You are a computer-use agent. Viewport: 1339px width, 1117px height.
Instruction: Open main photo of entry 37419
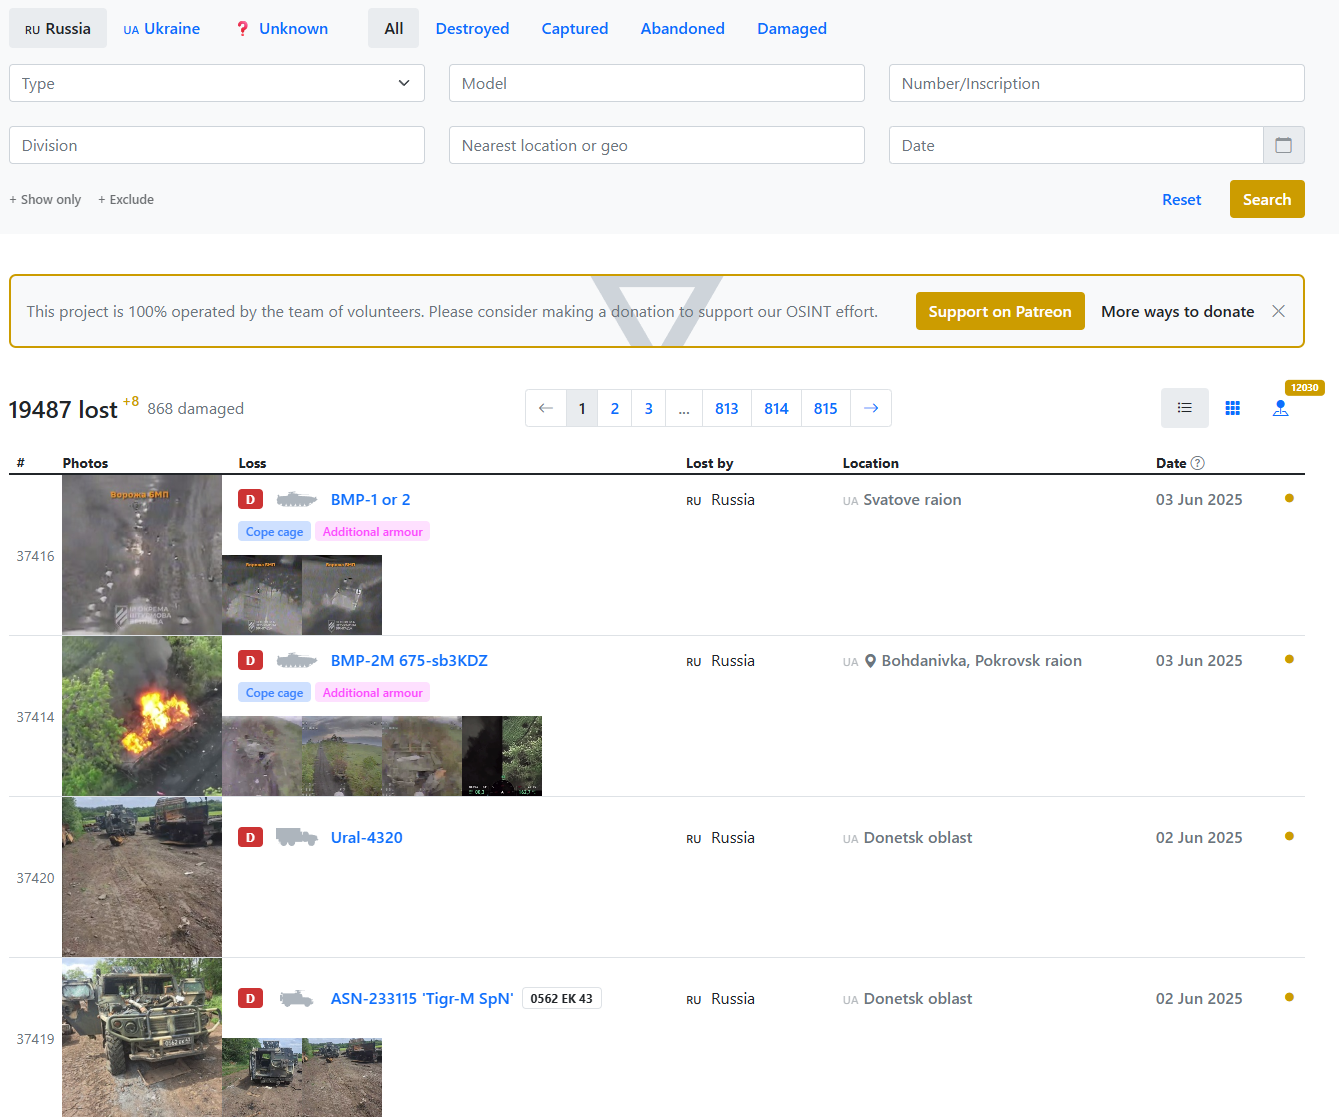142,1037
